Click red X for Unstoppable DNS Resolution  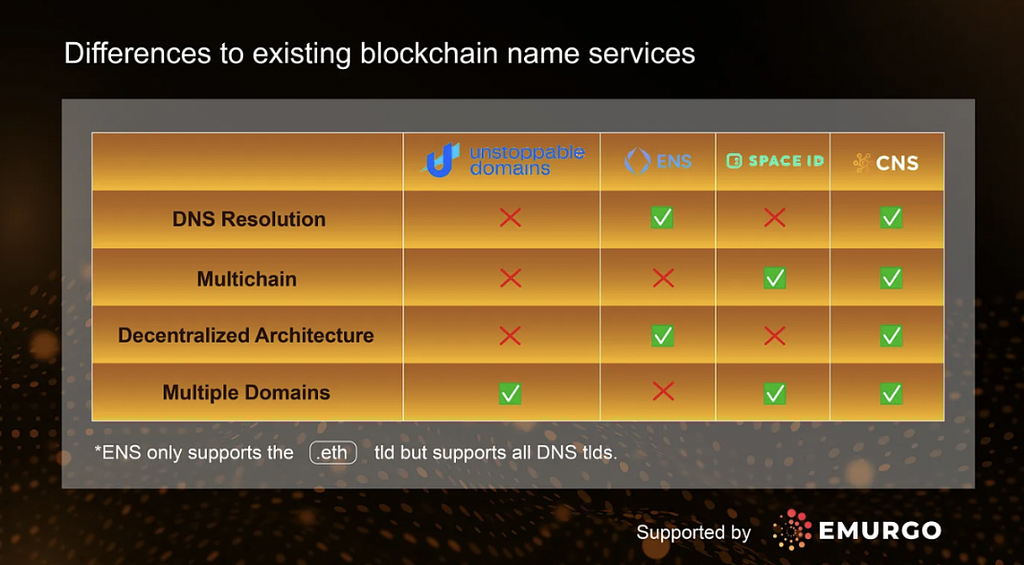click(510, 218)
